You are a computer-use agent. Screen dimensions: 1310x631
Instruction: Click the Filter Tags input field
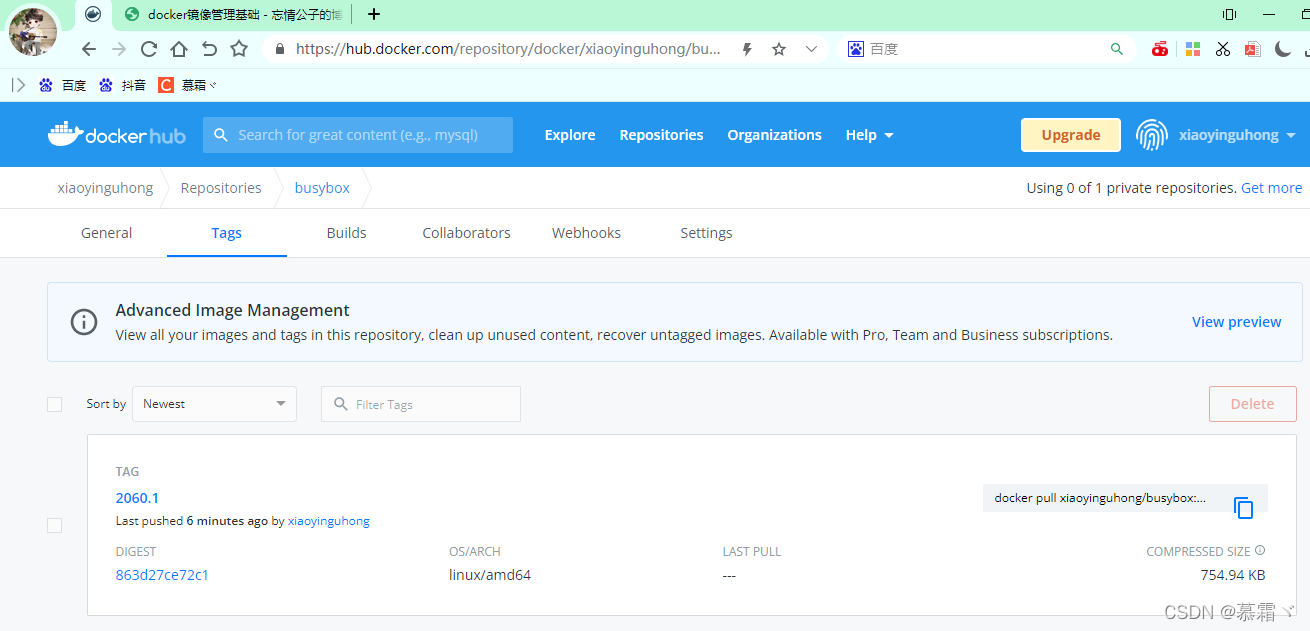[x=421, y=404]
